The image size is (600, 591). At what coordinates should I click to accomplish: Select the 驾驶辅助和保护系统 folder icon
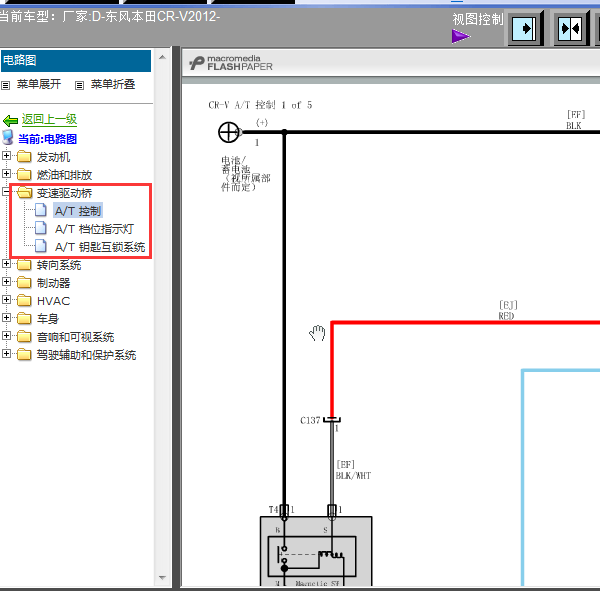click(x=24, y=354)
